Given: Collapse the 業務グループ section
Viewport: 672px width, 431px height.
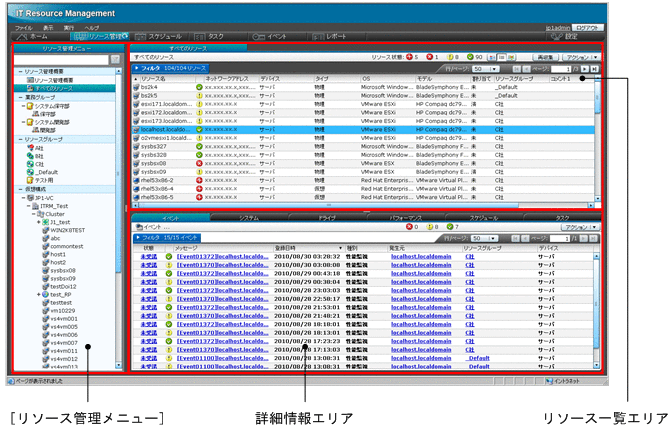Looking at the screenshot, I should tap(20, 97).
